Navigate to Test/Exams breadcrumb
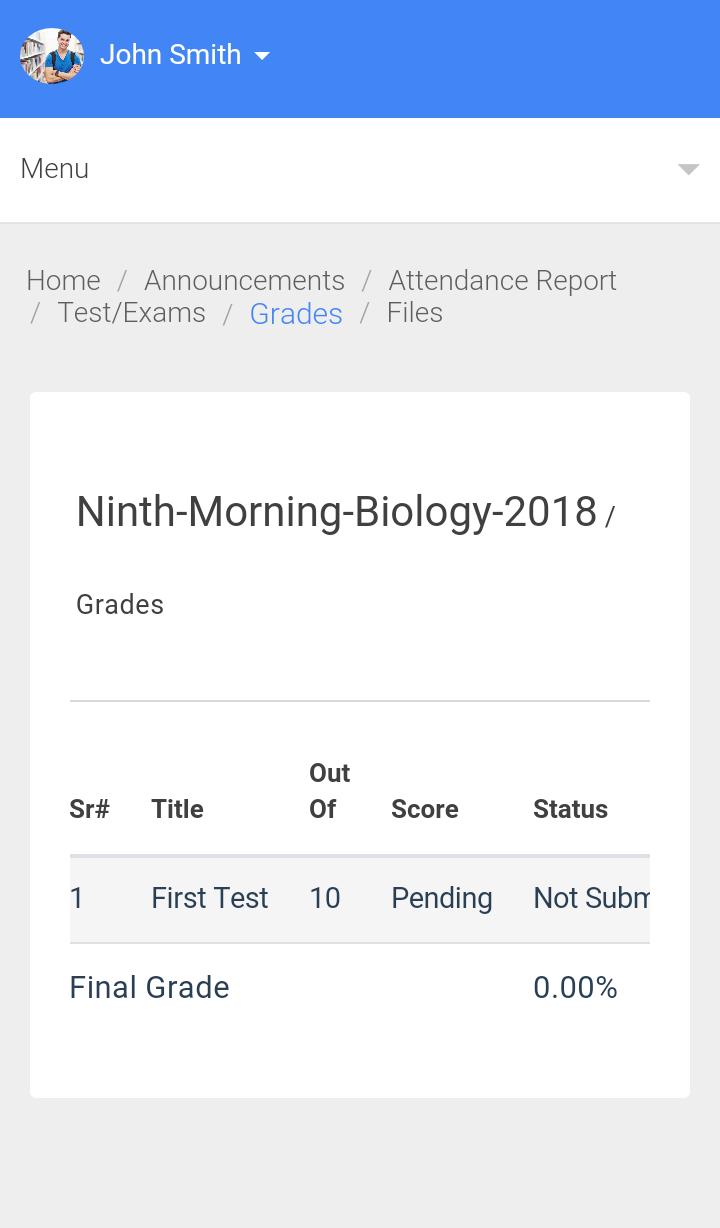Screen dimensions: 720x1228 pos(132,313)
